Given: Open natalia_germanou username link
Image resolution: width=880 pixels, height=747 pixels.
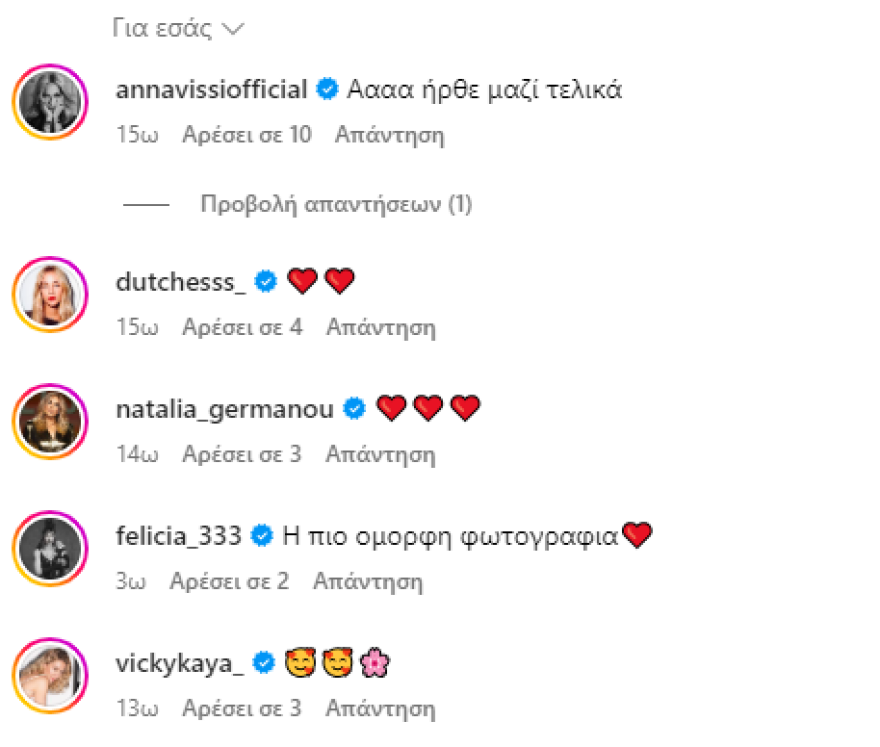Looking at the screenshot, I should (x=224, y=410).
